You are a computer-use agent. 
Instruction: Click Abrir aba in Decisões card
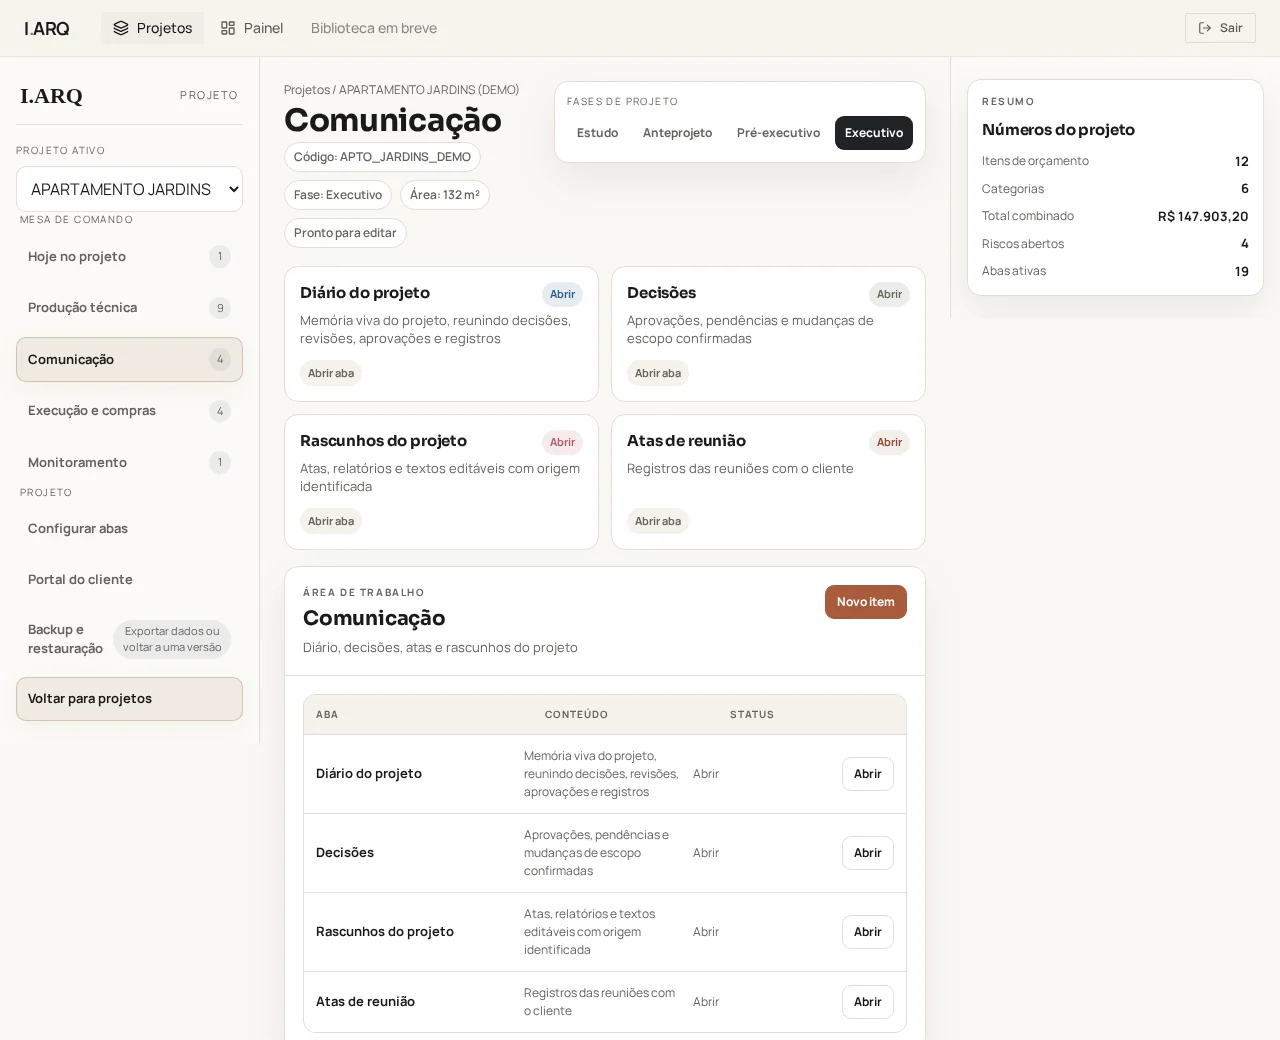(x=658, y=373)
